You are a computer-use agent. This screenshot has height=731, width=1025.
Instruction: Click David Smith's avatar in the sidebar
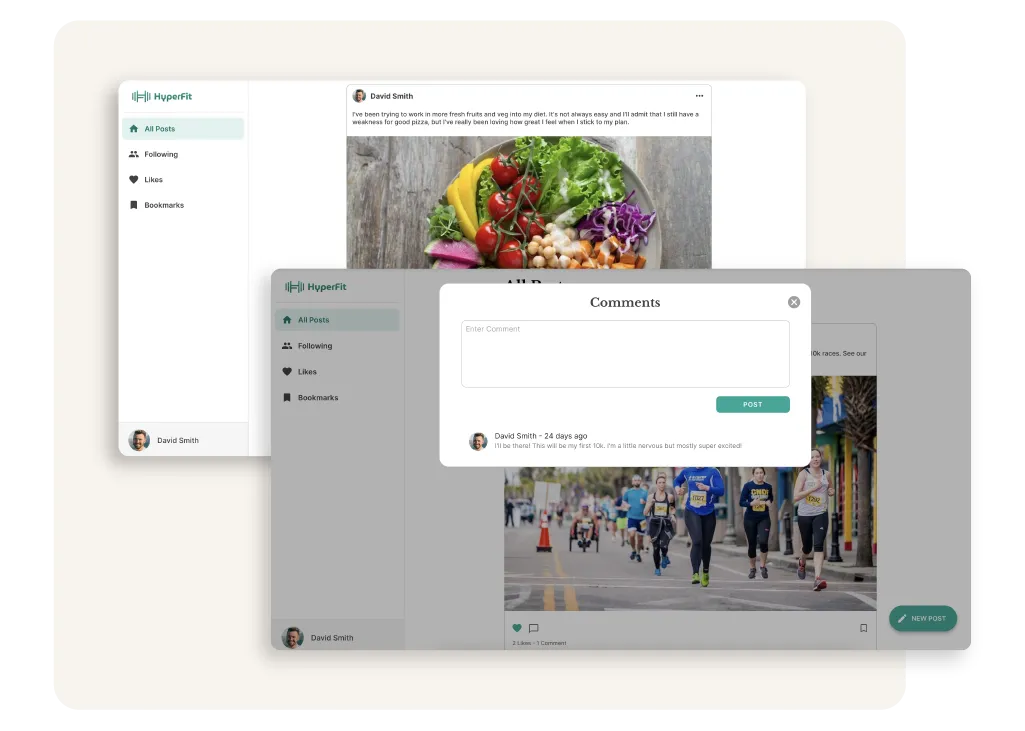coord(293,637)
